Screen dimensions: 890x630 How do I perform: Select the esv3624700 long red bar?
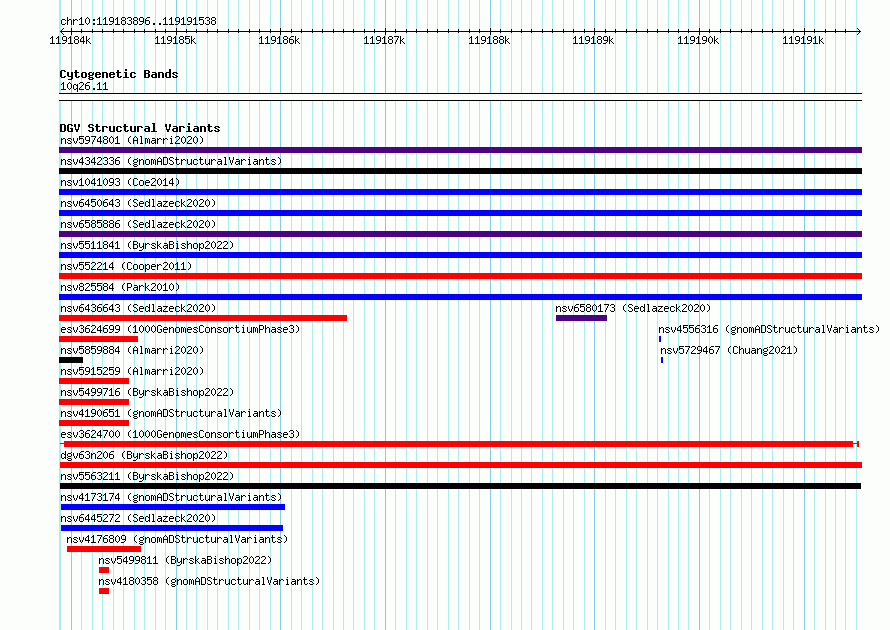[x=459, y=444]
